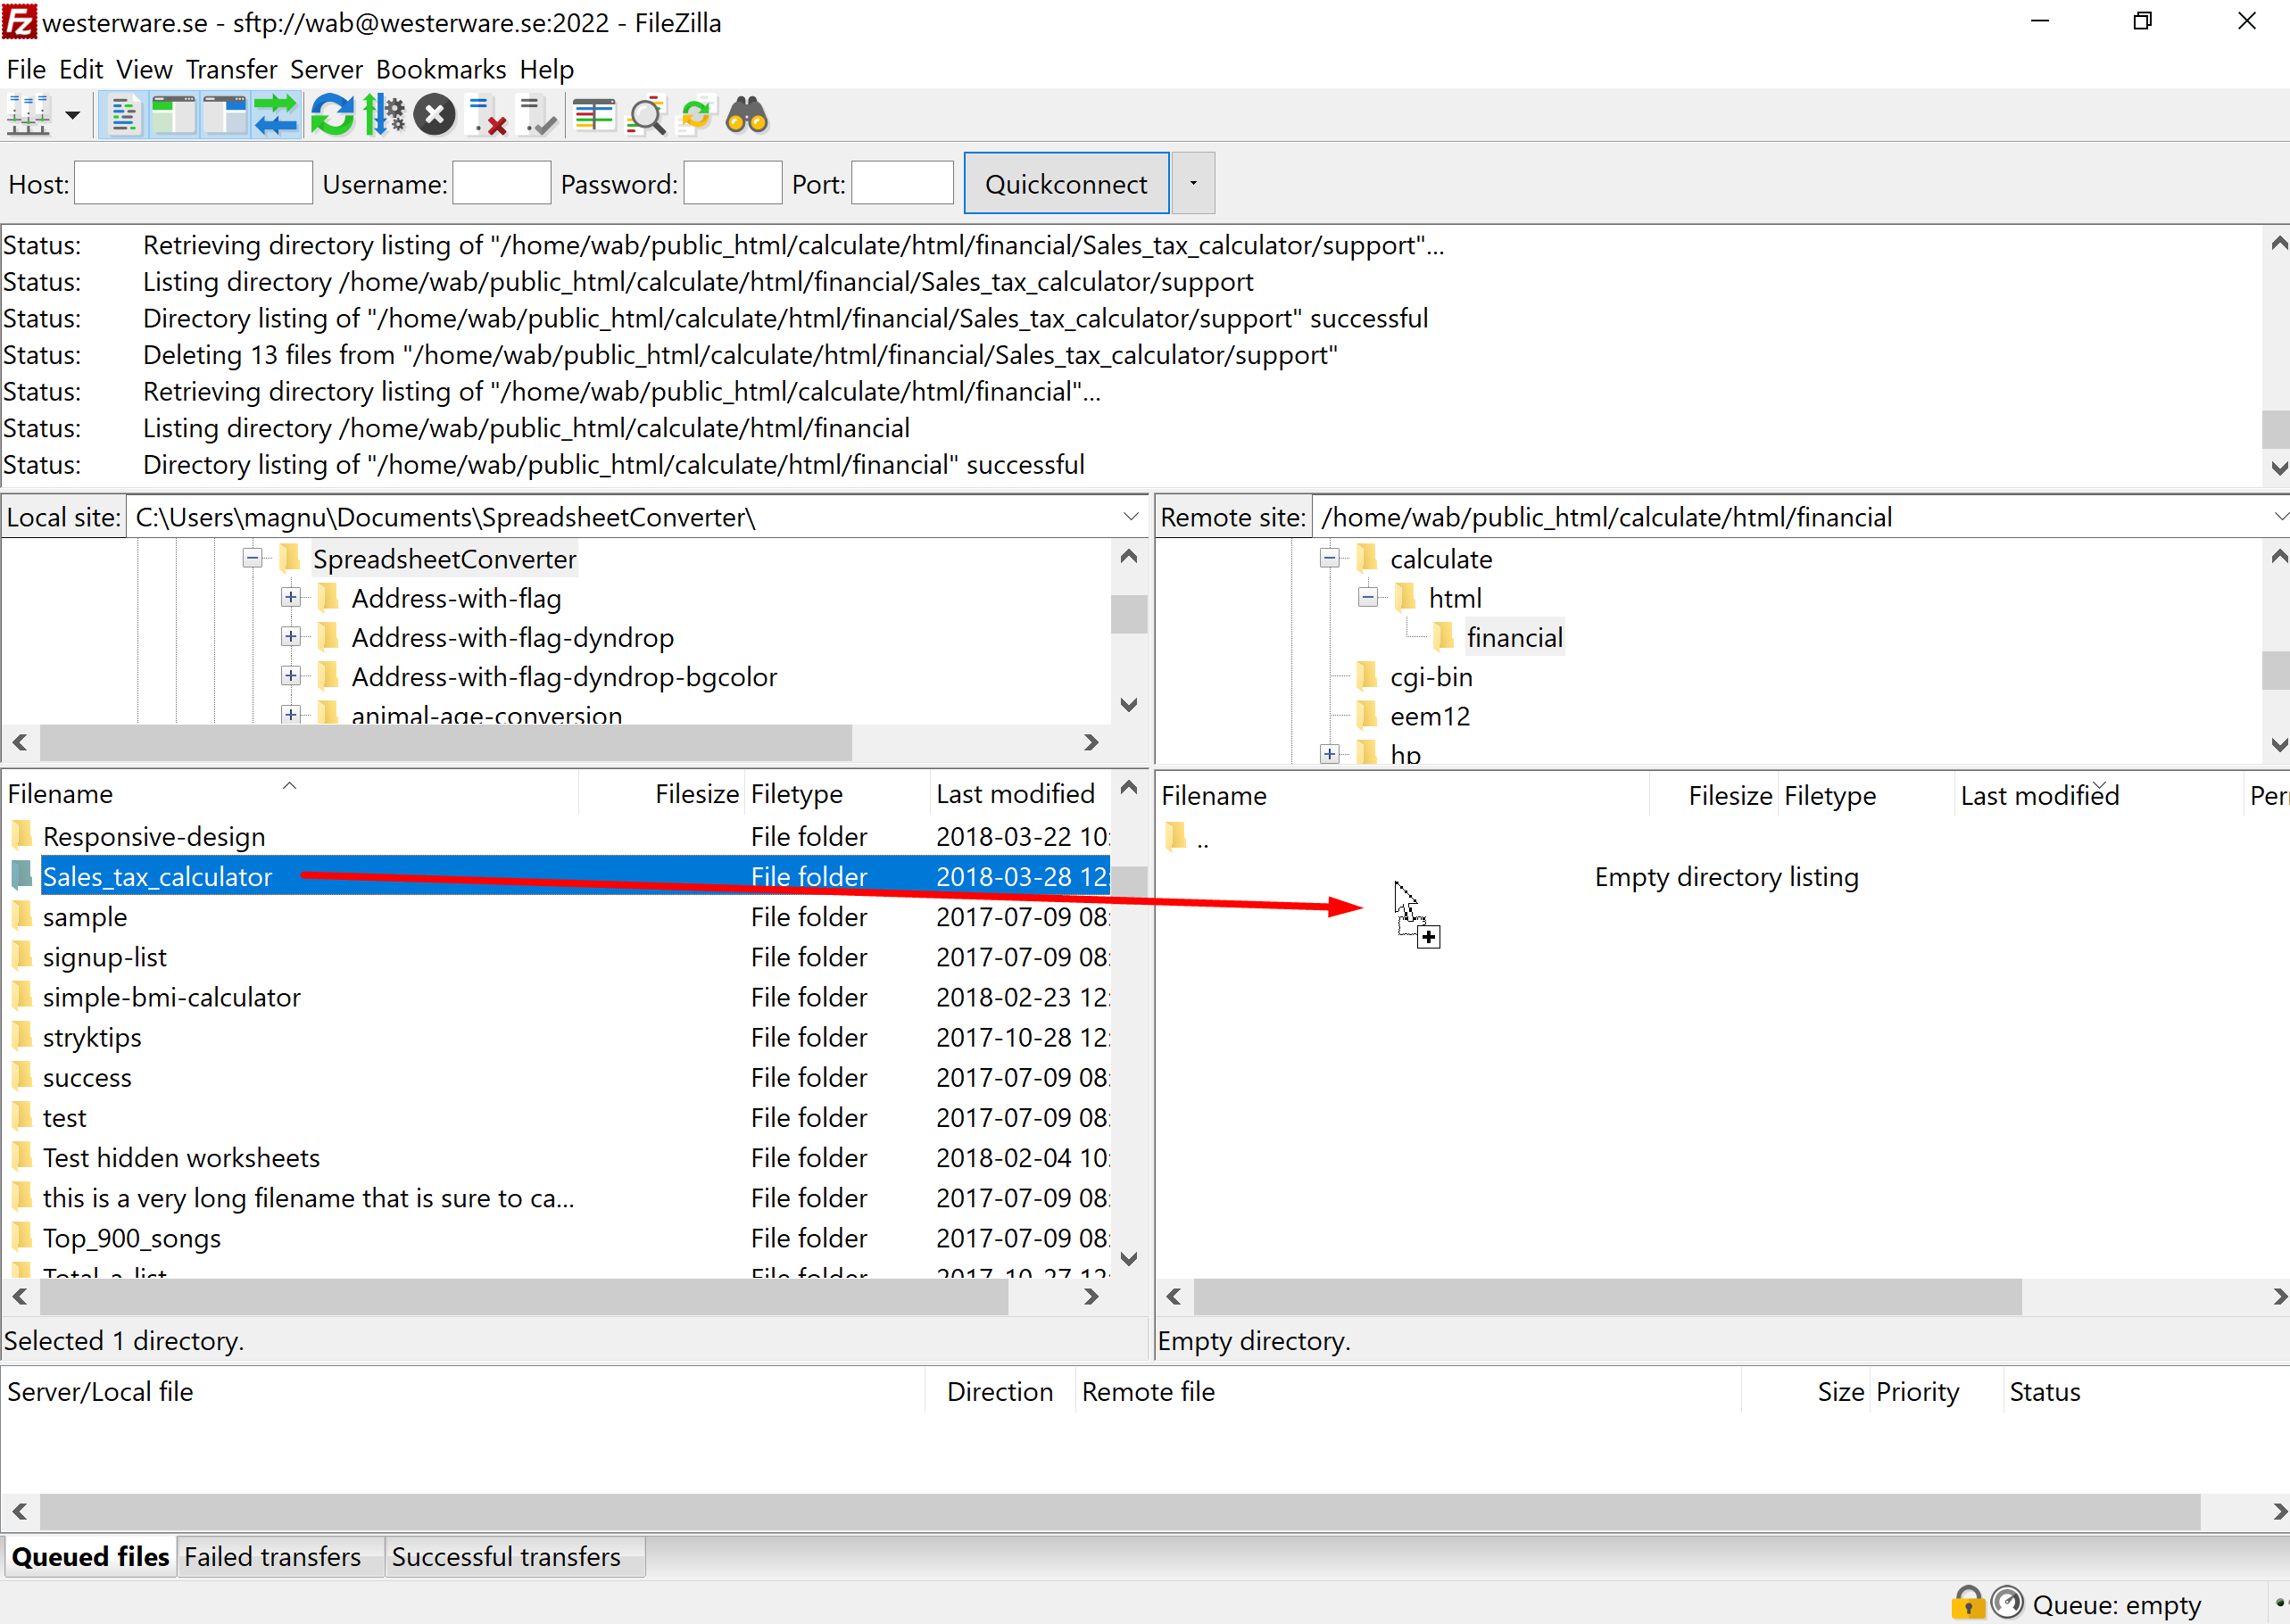Disconnect from server icon
The height and width of the screenshot is (1624, 2290).
click(487, 116)
